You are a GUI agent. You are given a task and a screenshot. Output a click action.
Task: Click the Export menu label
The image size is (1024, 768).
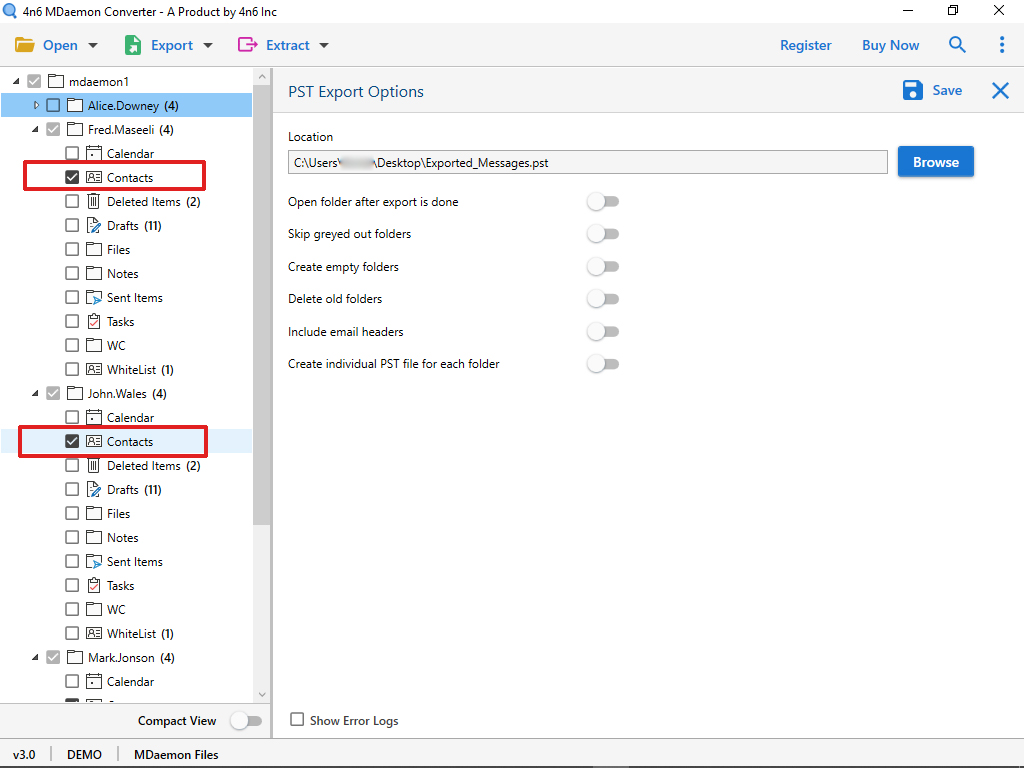point(172,45)
